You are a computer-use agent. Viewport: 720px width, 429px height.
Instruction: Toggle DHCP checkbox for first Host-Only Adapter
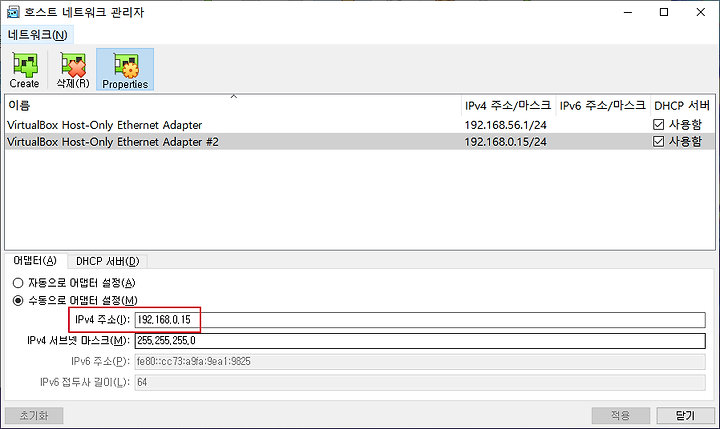pyautogui.click(x=658, y=124)
